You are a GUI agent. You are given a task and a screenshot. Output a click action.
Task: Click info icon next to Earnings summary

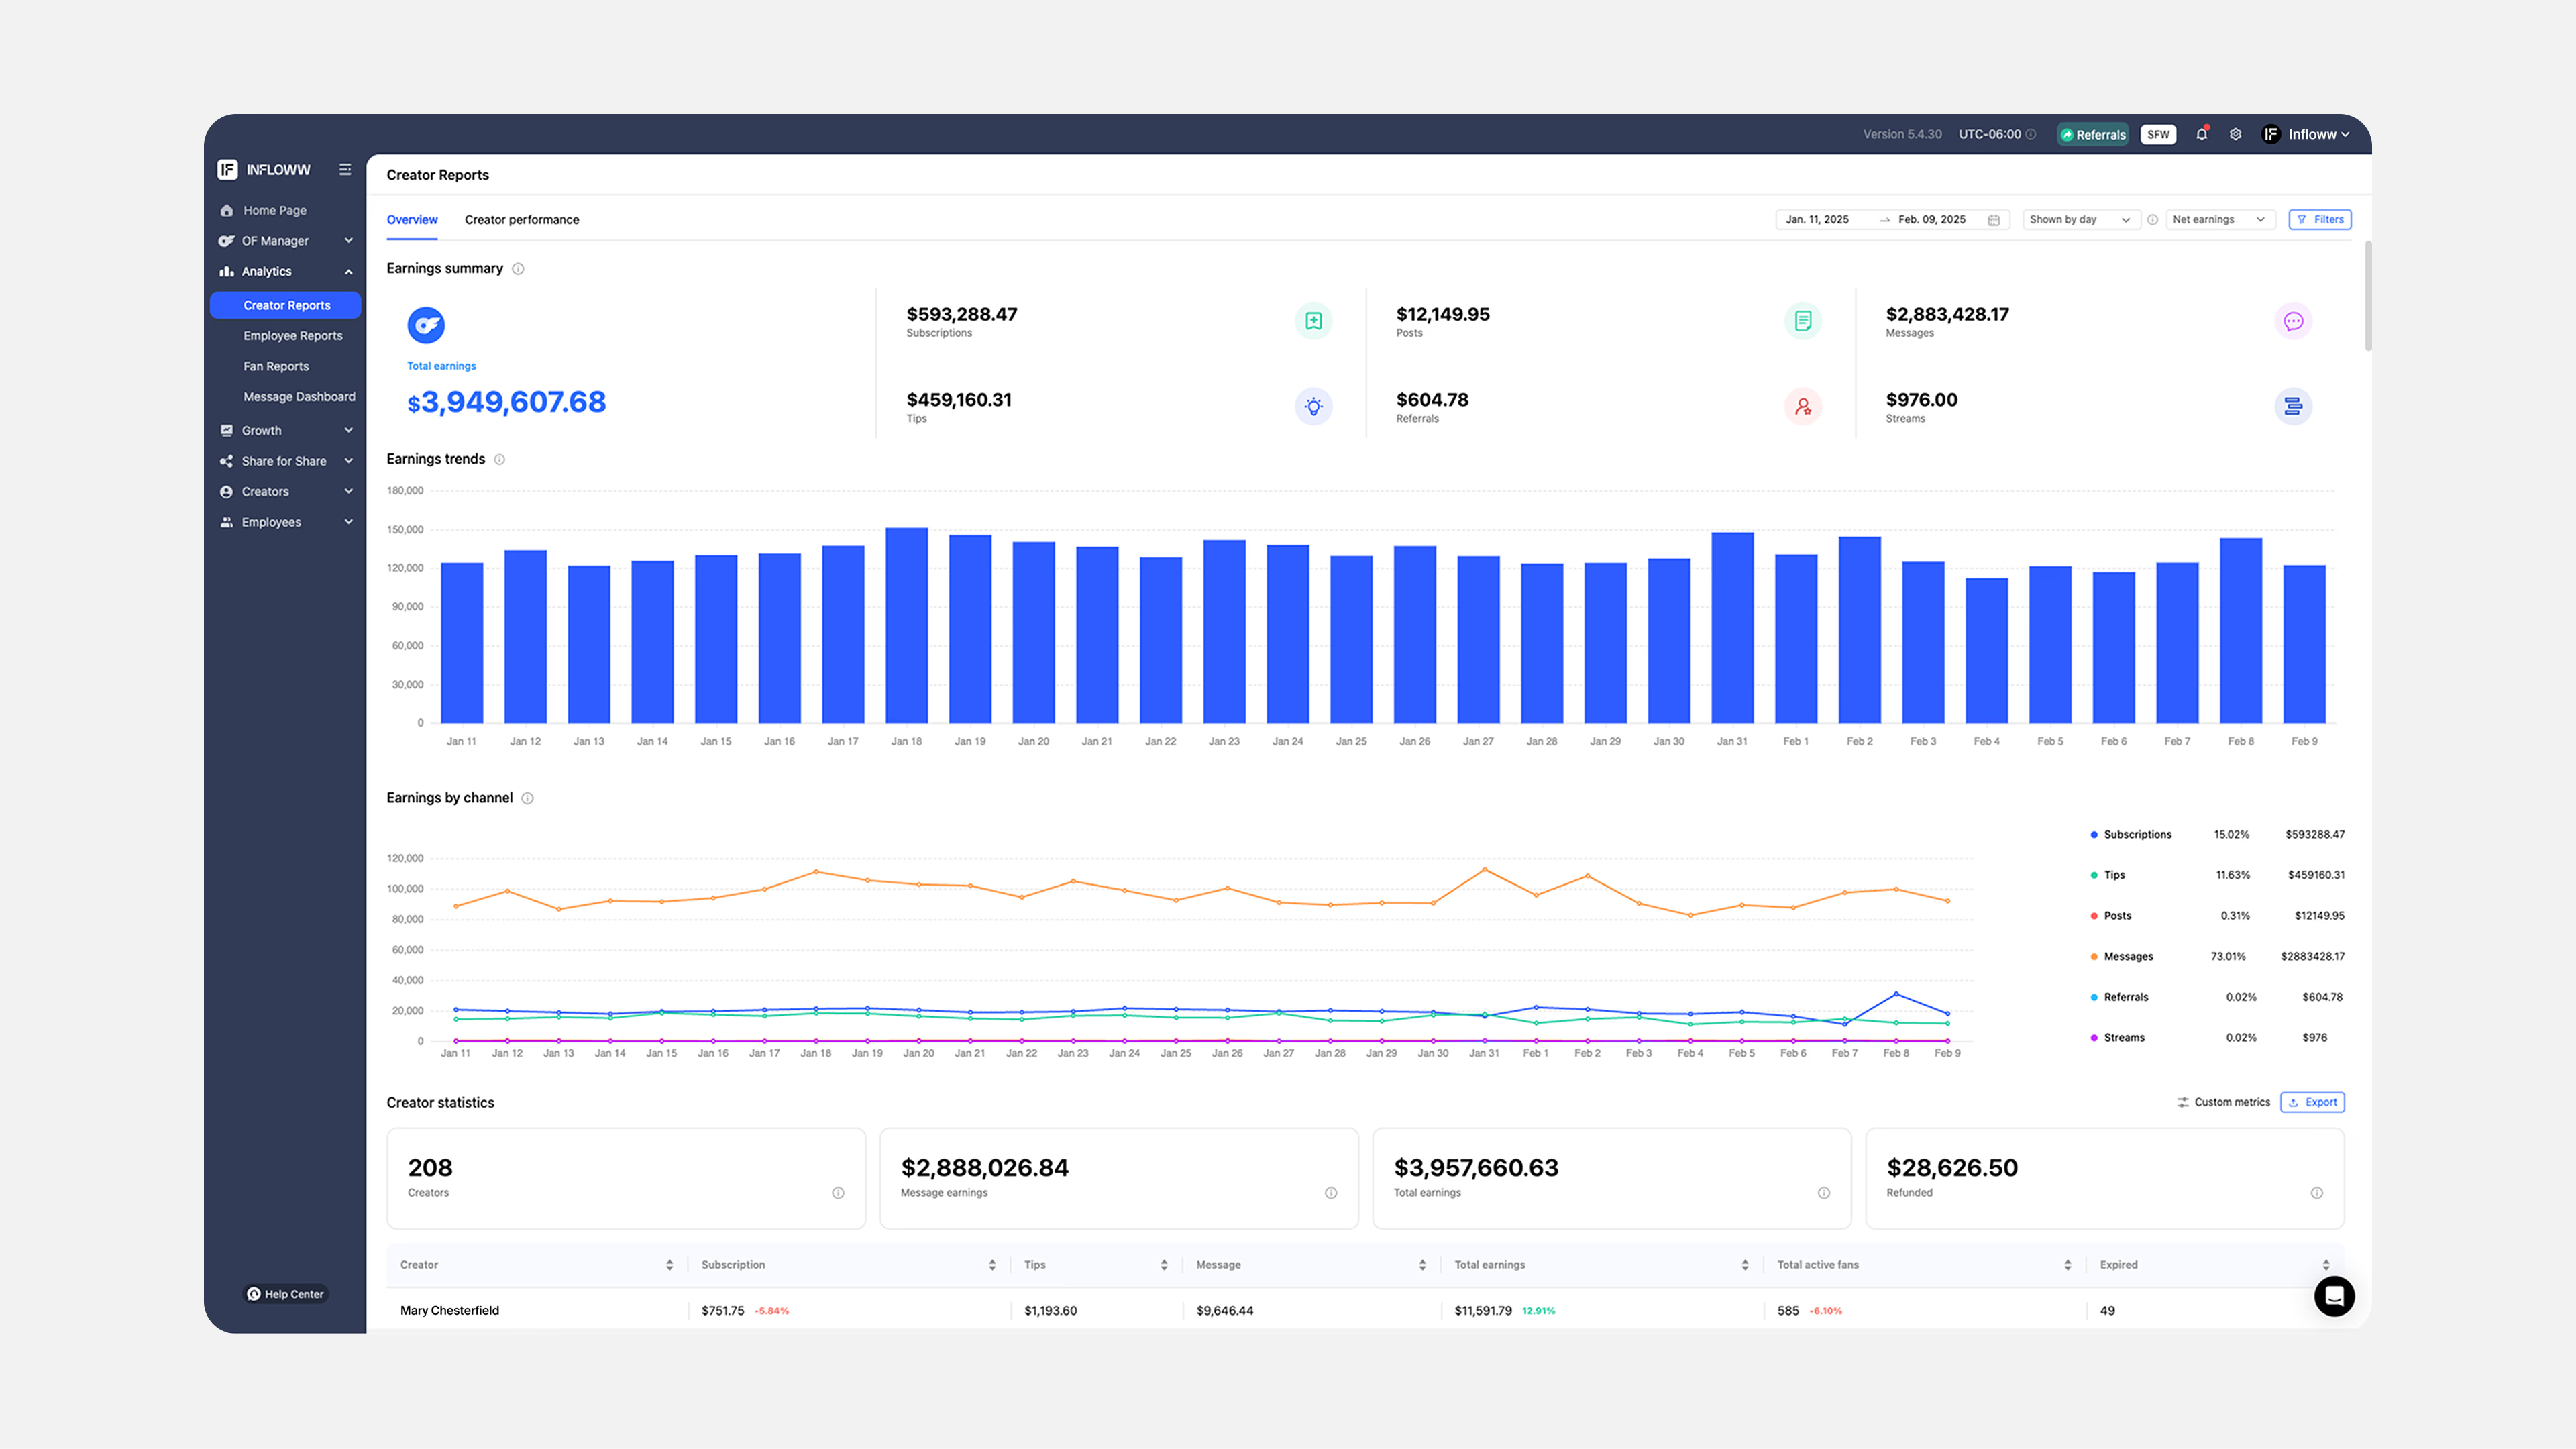[x=518, y=269]
